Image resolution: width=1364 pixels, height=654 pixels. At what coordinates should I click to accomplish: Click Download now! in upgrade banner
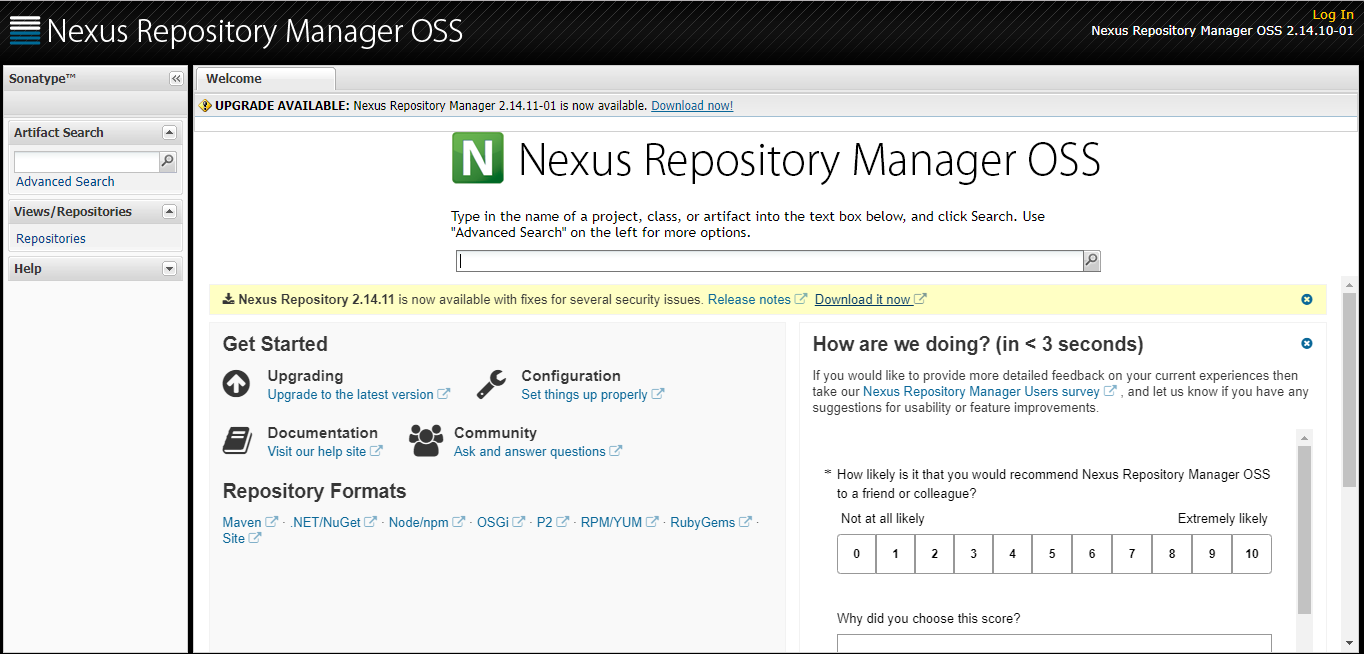[692, 106]
